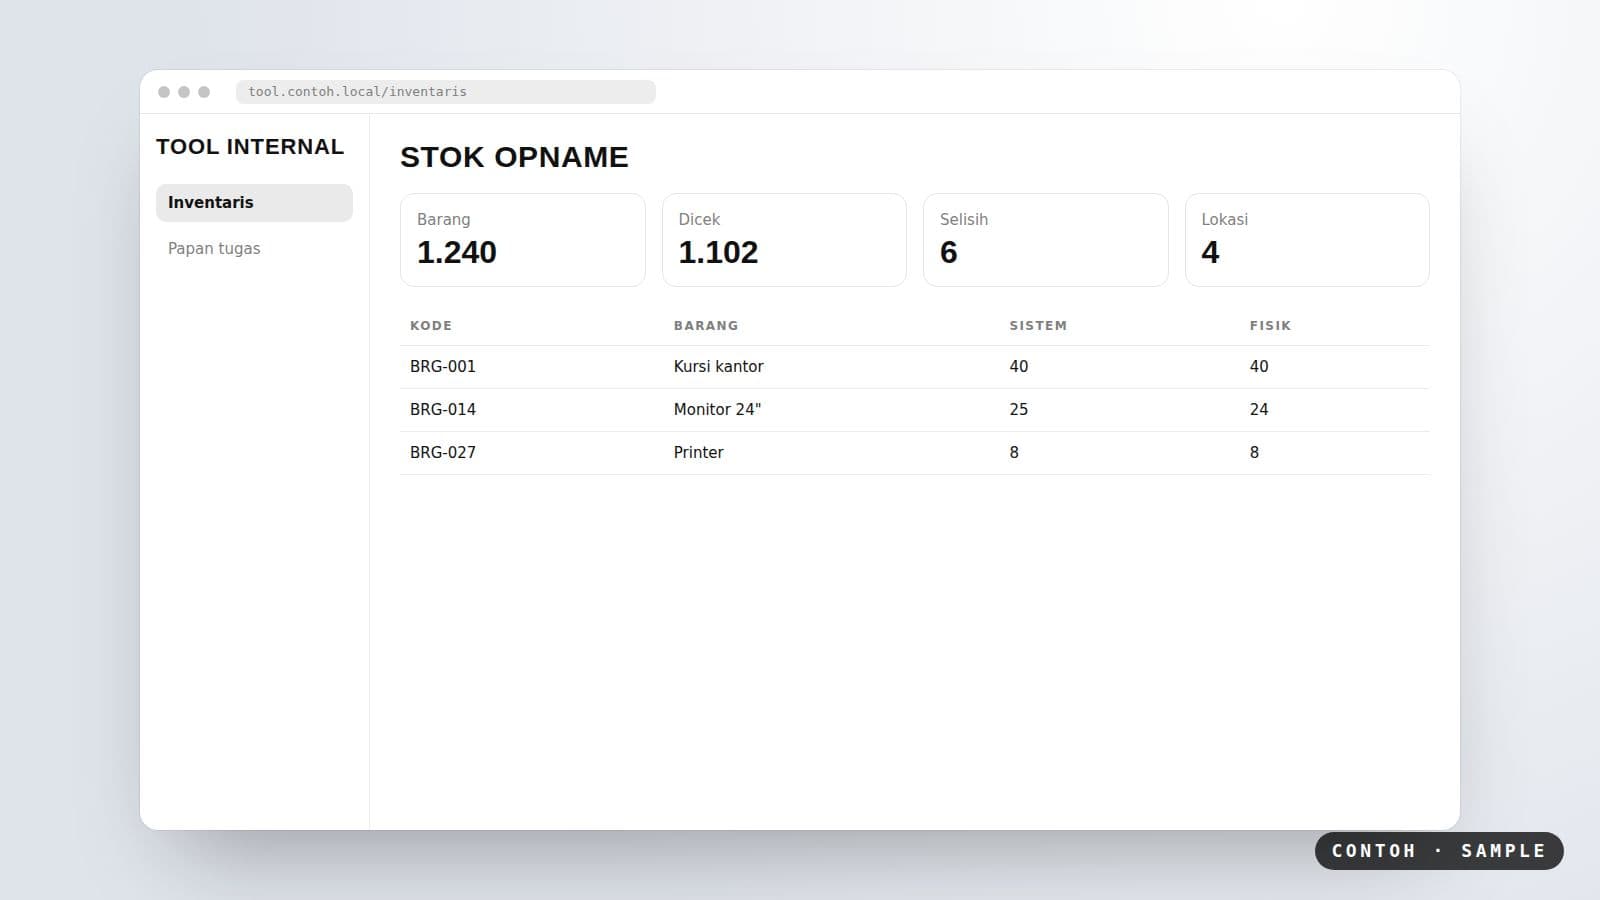Click the KODE column header
Image resolution: width=1600 pixels, height=900 pixels.
pyautogui.click(x=431, y=326)
